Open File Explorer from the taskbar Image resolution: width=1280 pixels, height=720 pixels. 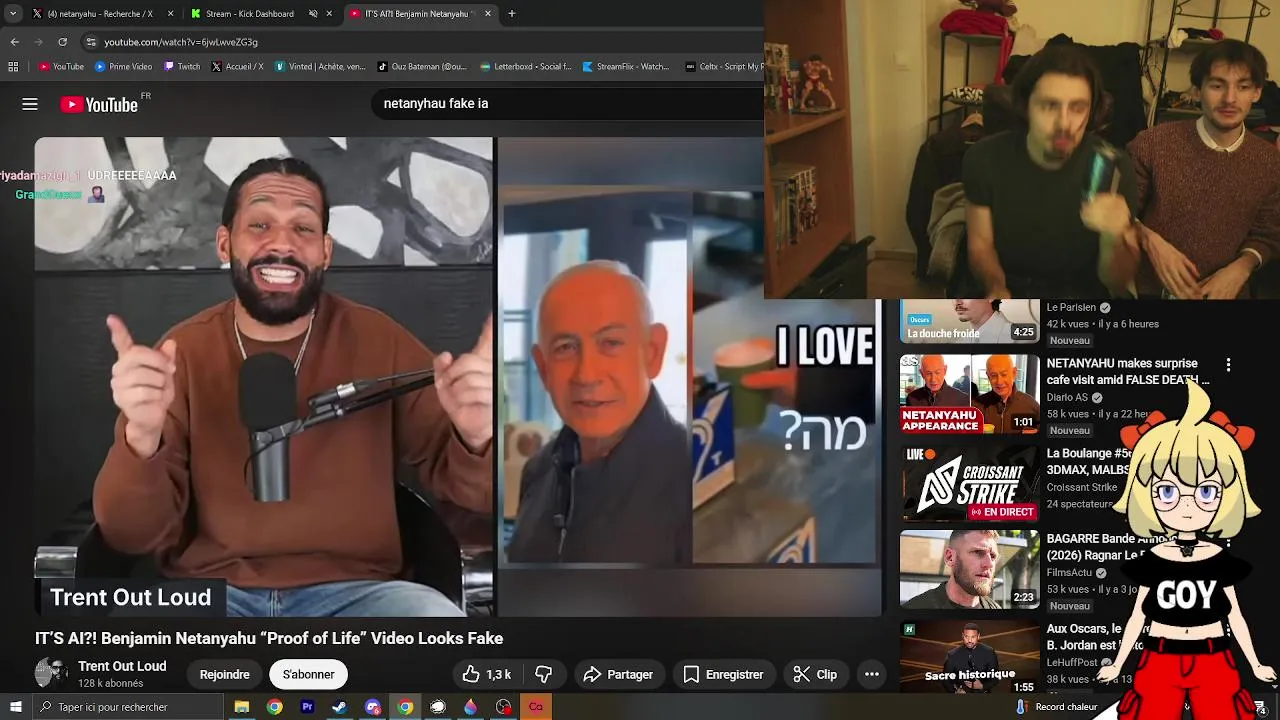(x=242, y=707)
